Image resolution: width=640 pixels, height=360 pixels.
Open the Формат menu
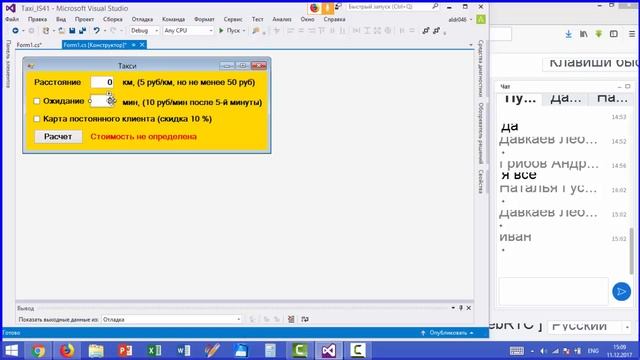(204, 19)
